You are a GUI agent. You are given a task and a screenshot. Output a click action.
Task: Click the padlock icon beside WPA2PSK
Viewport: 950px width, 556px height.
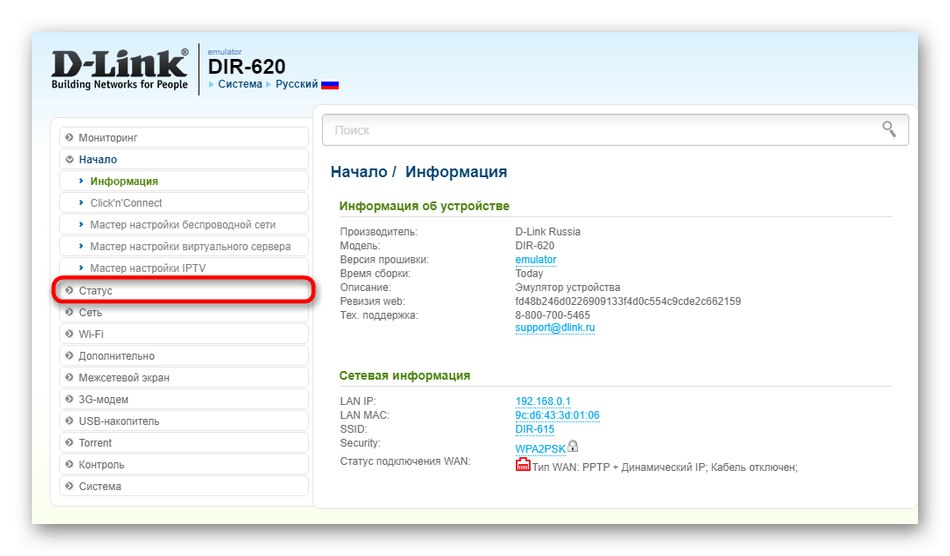pyautogui.click(x=573, y=446)
